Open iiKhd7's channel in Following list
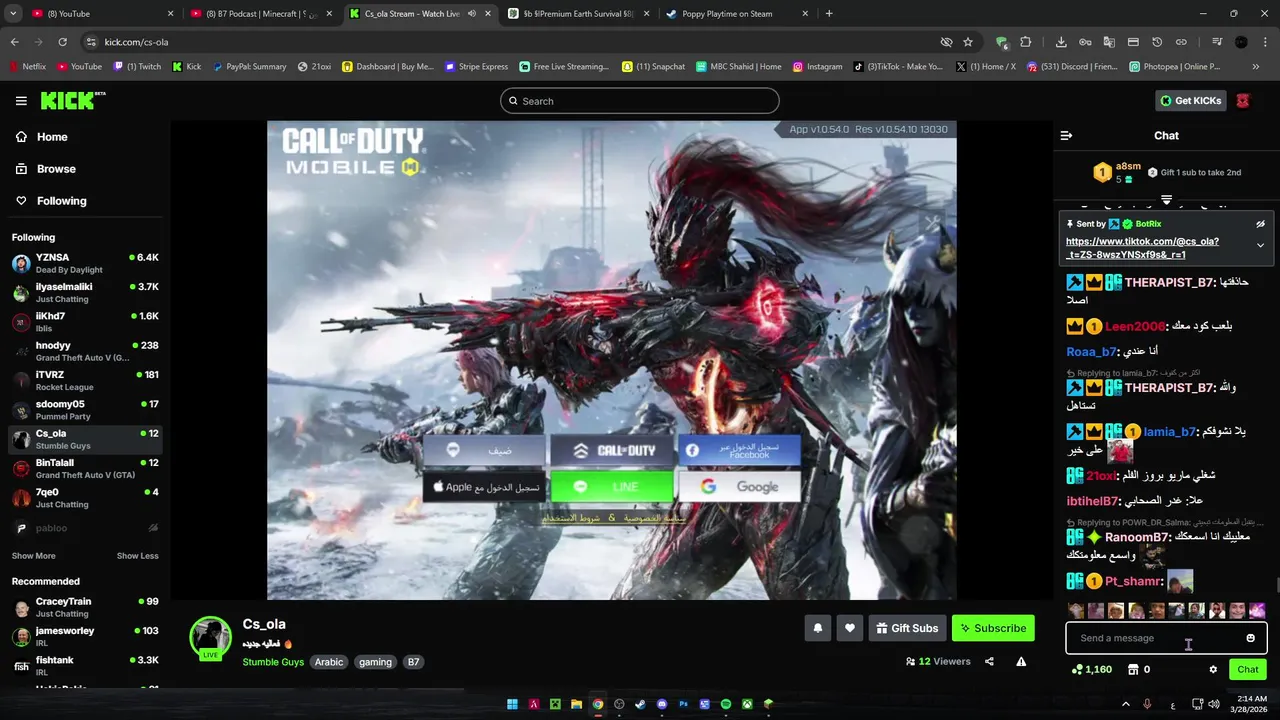The height and width of the screenshot is (720, 1280). pyautogui.click(x=85, y=322)
